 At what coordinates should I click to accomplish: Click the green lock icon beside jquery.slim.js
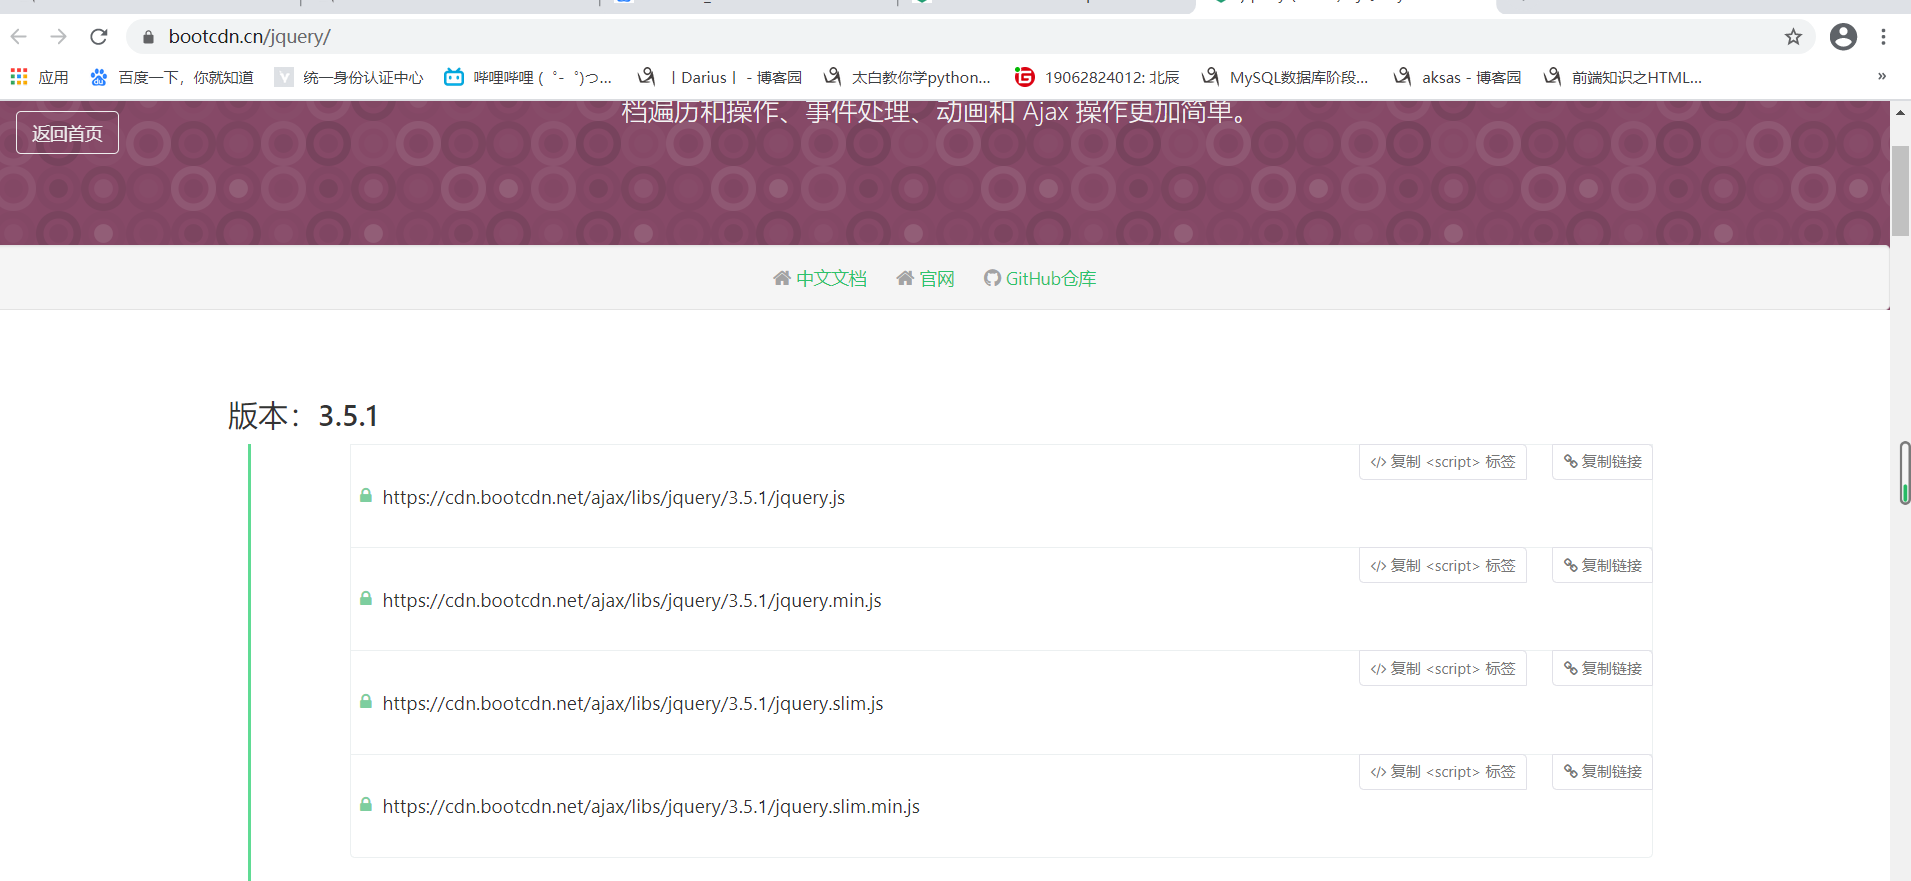point(366,701)
